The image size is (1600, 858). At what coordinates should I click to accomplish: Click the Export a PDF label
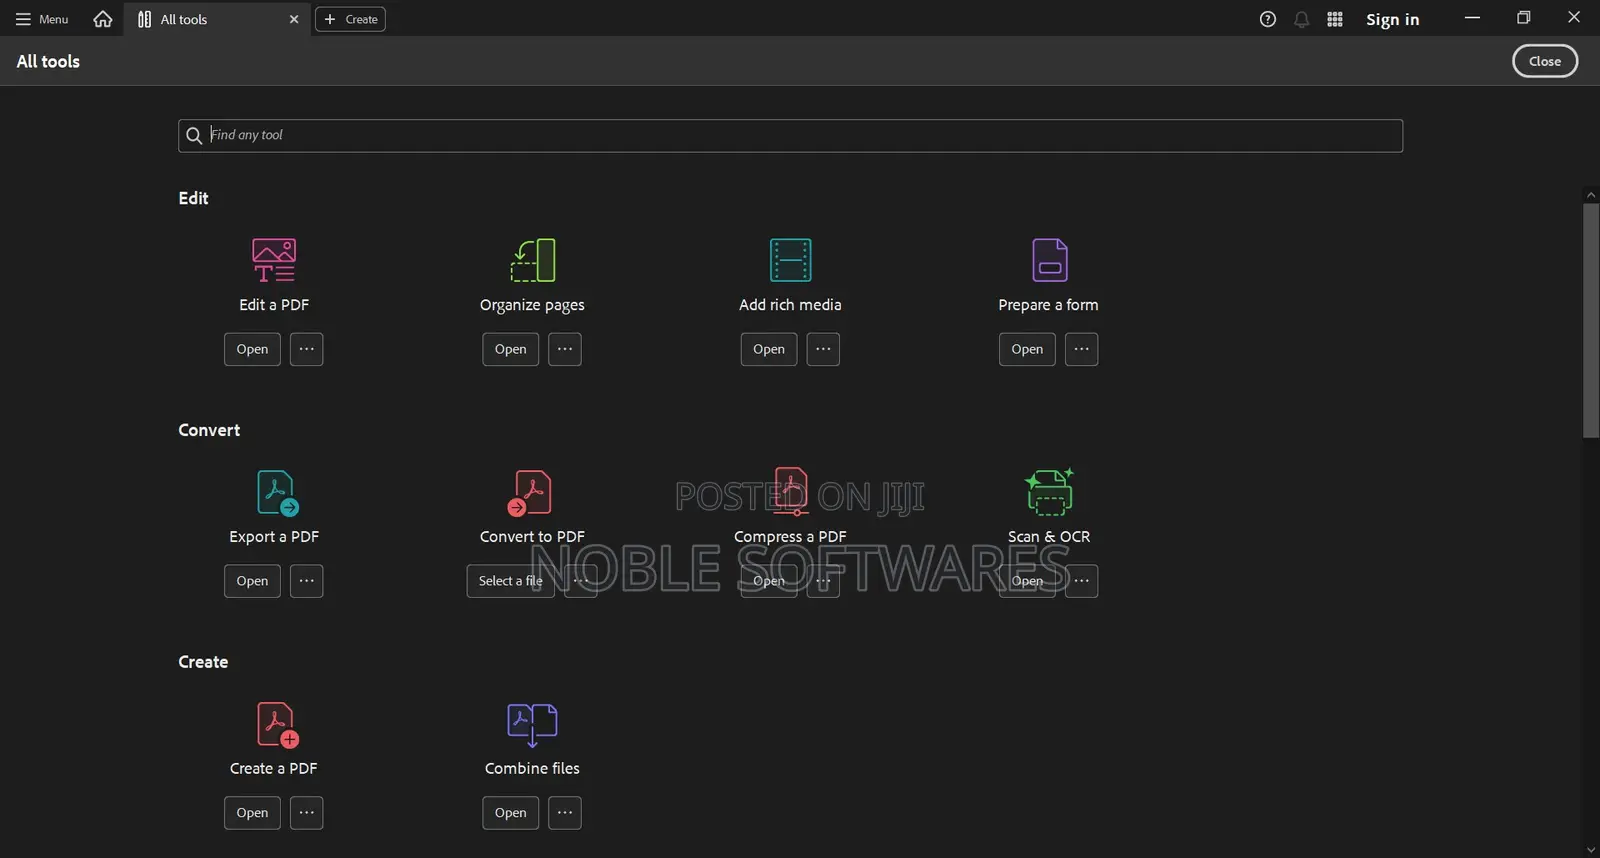click(274, 537)
